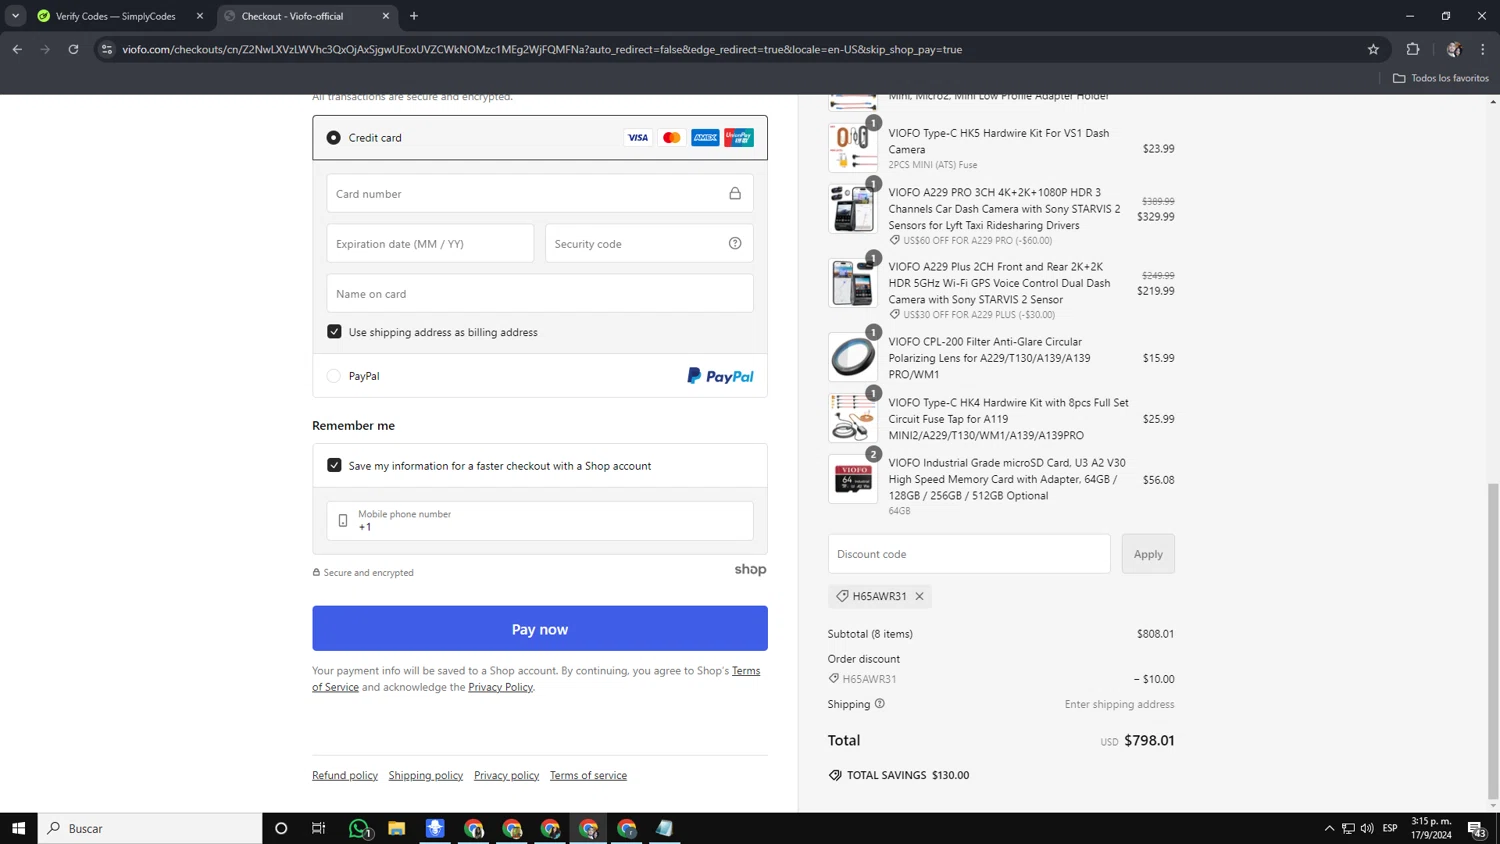The image size is (1500, 844).
Task: Click the card number lock icon
Action: [735, 194]
